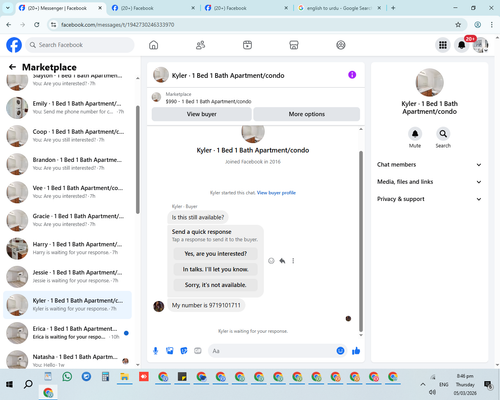The height and width of the screenshot is (400, 500).
Task: Click browser address bar URL
Action: pyautogui.click(x=117, y=25)
